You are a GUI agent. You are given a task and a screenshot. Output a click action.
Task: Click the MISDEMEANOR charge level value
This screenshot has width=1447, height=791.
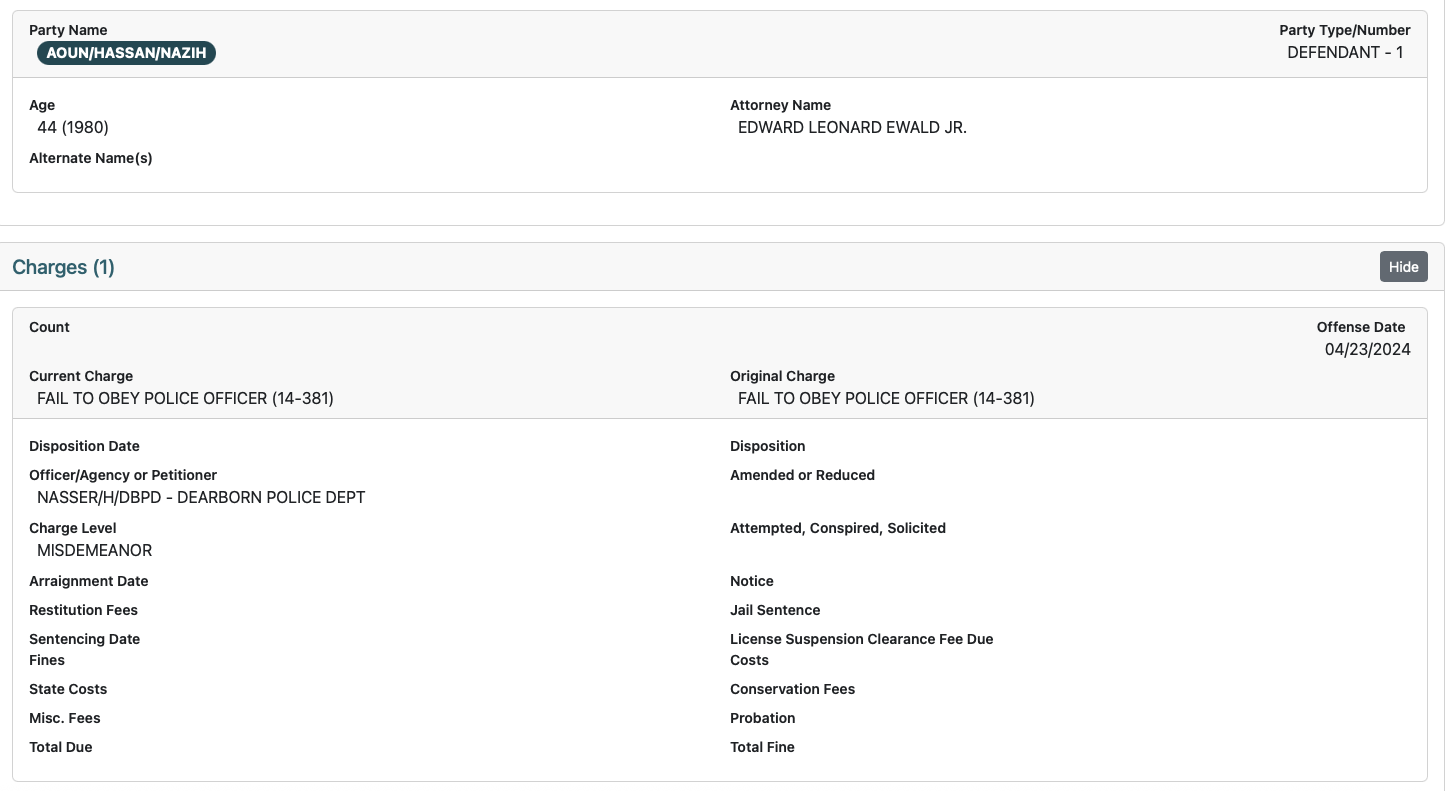pos(95,551)
